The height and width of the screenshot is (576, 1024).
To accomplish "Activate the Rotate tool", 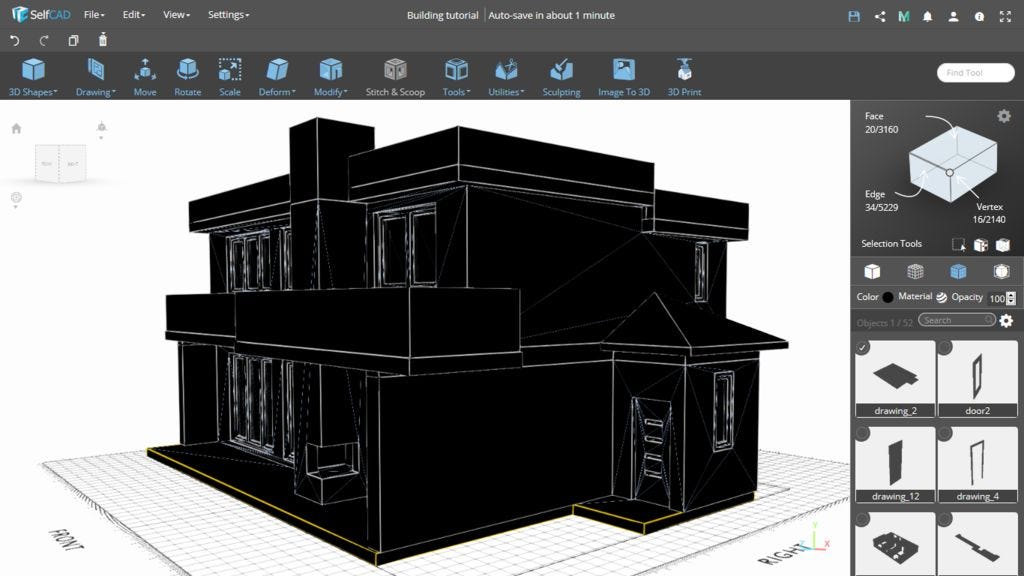I will 187,75.
